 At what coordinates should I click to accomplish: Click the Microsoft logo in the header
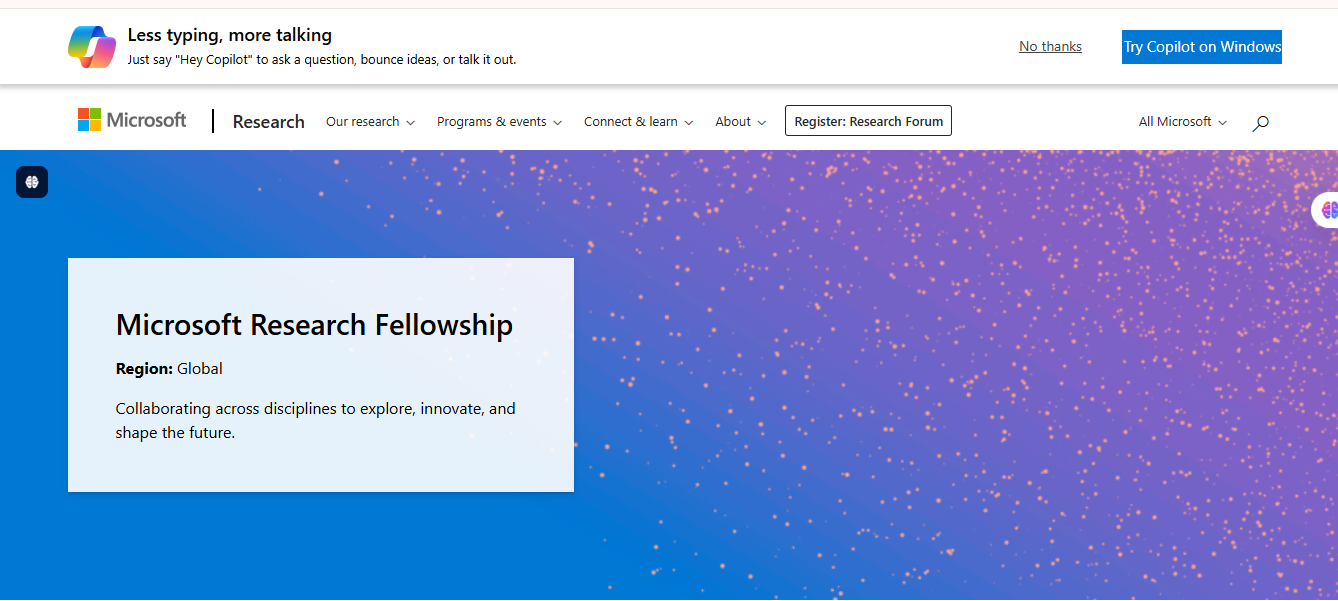click(x=131, y=119)
